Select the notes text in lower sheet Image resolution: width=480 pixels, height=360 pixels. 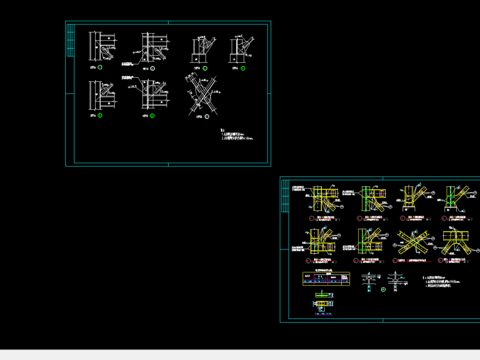click(x=441, y=282)
